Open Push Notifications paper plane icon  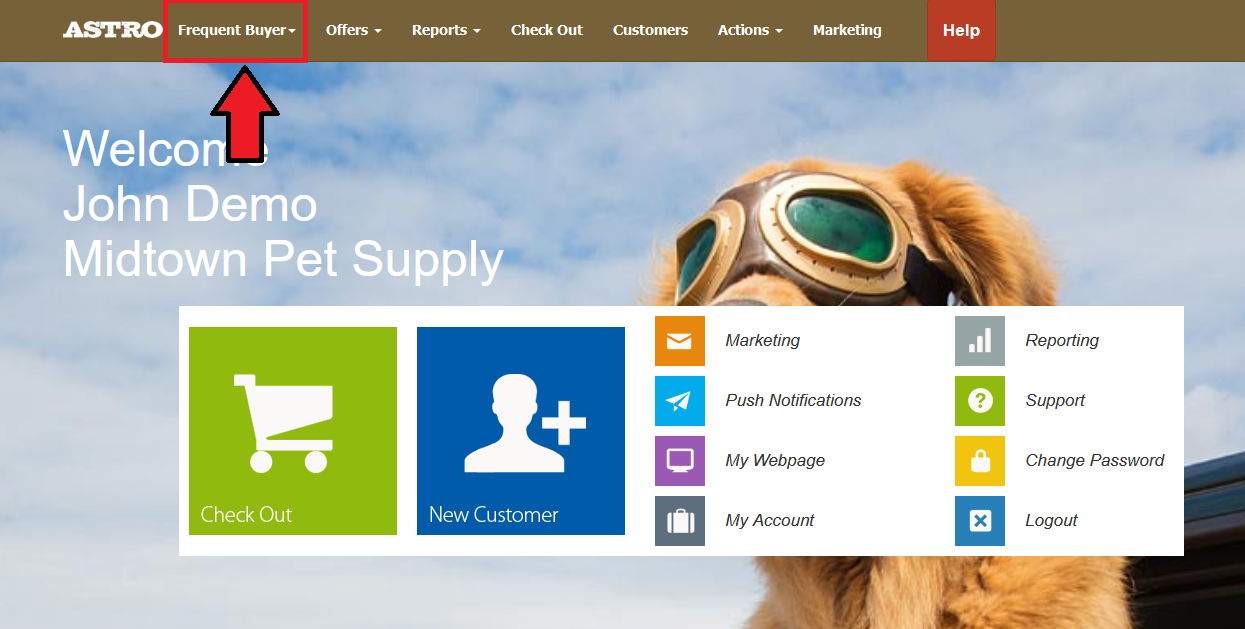coord(680,401)
